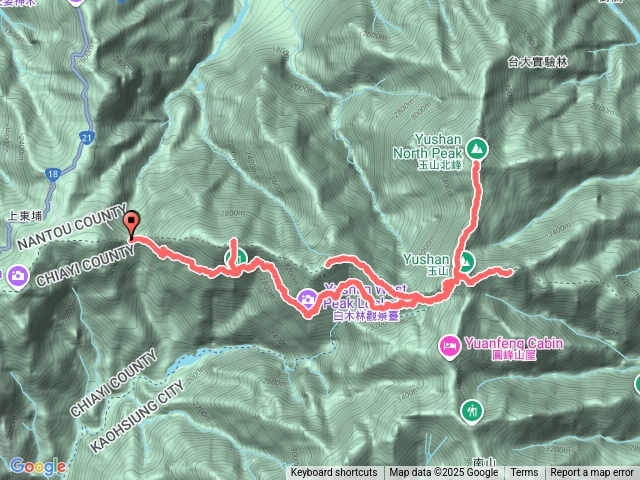Screen dimensions: 640x480
Task: Open Keyboard shortcuts
Action: [334, 473]
